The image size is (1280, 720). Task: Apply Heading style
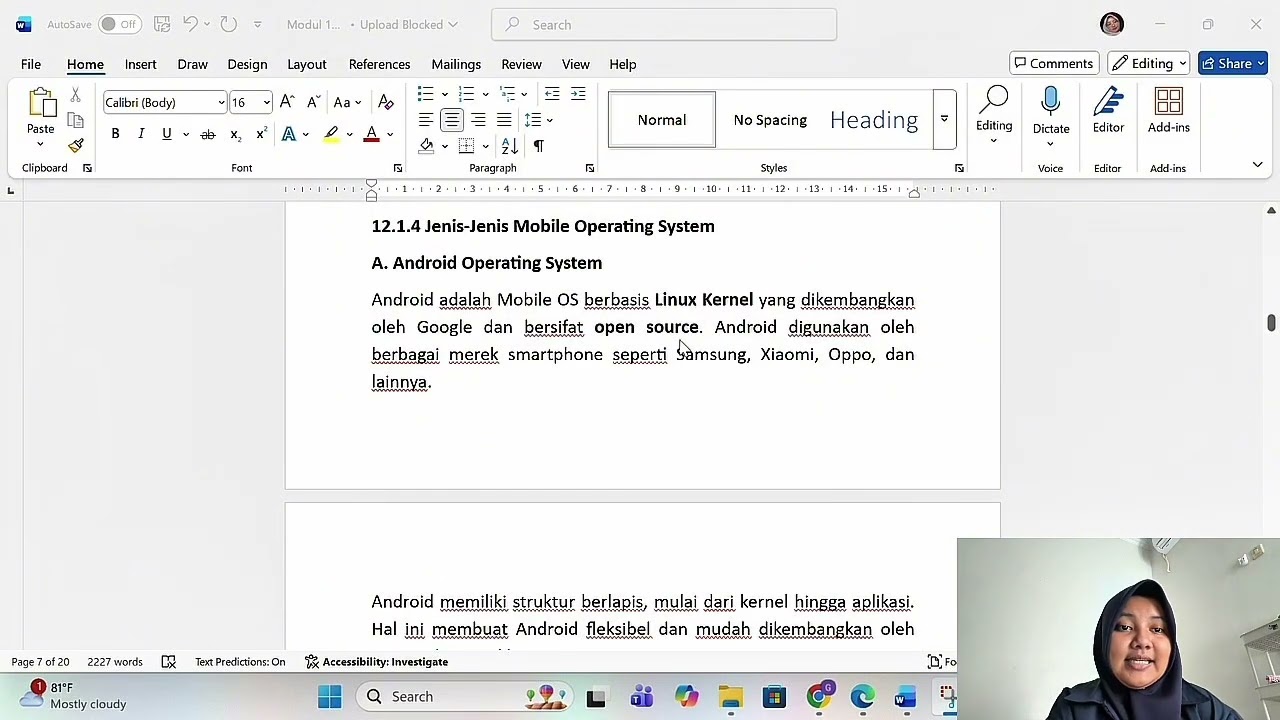click(x=874, y=120)
